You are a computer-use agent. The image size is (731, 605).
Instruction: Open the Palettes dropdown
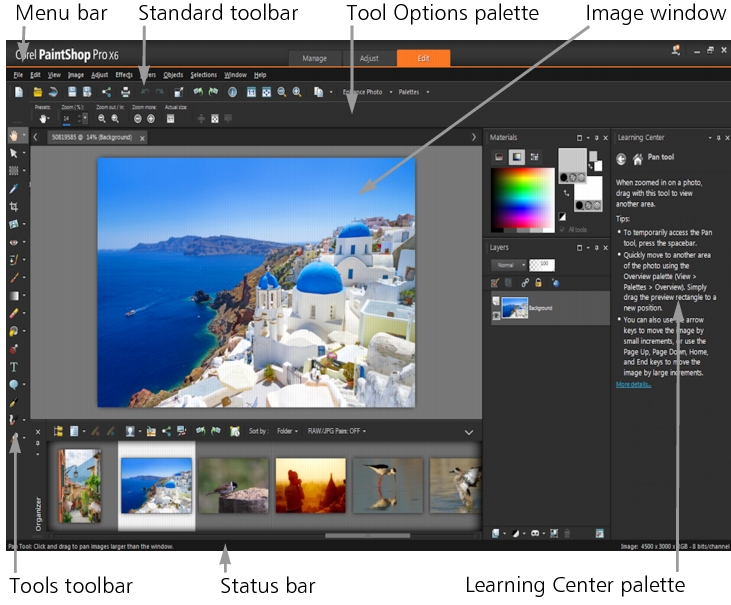(412, 92)
